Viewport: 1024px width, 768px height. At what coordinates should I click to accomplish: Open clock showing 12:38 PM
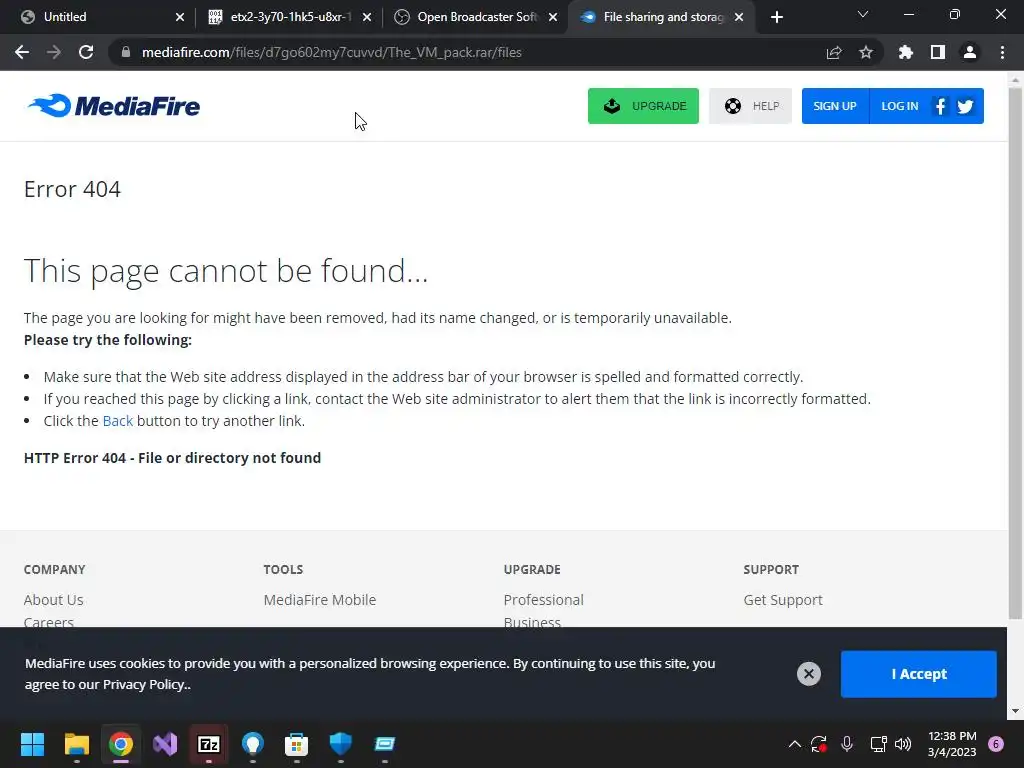[x=952, y=744]
